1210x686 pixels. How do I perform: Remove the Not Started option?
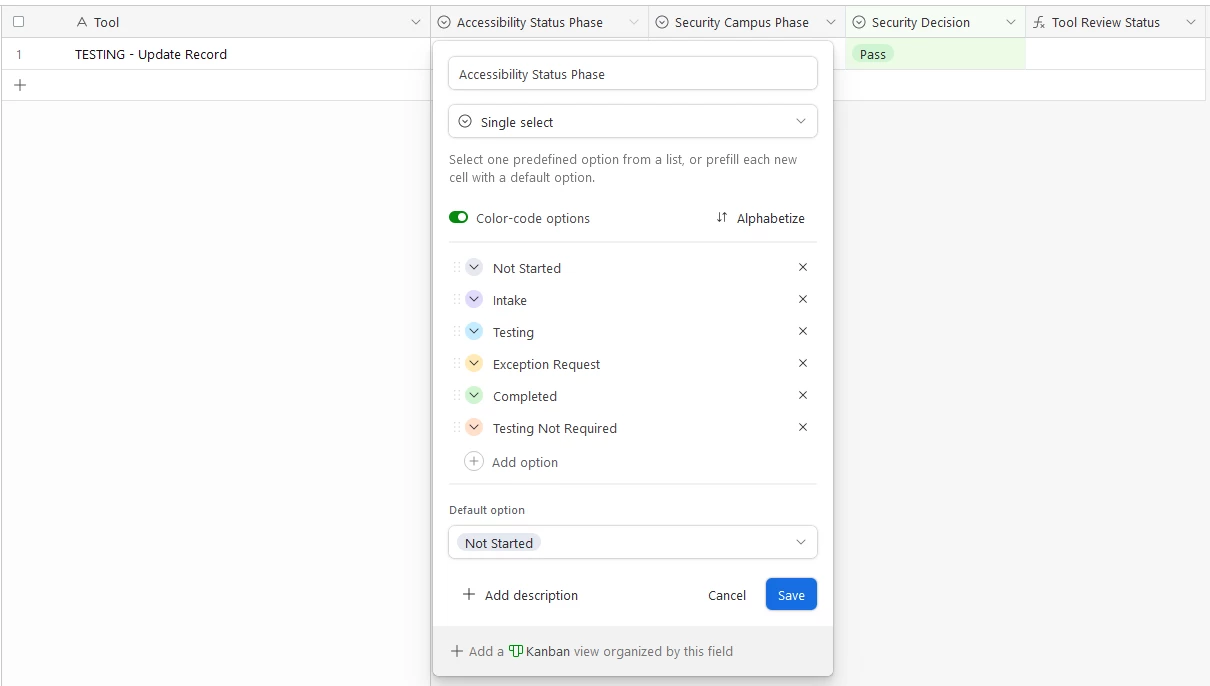802,268
